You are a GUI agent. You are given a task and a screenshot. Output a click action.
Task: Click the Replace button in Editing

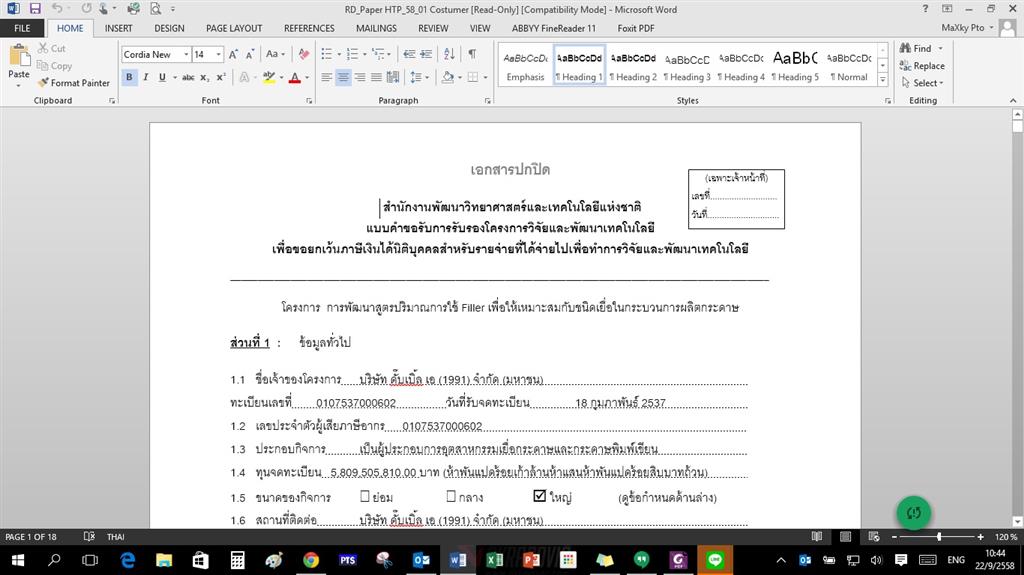(921, 66)
